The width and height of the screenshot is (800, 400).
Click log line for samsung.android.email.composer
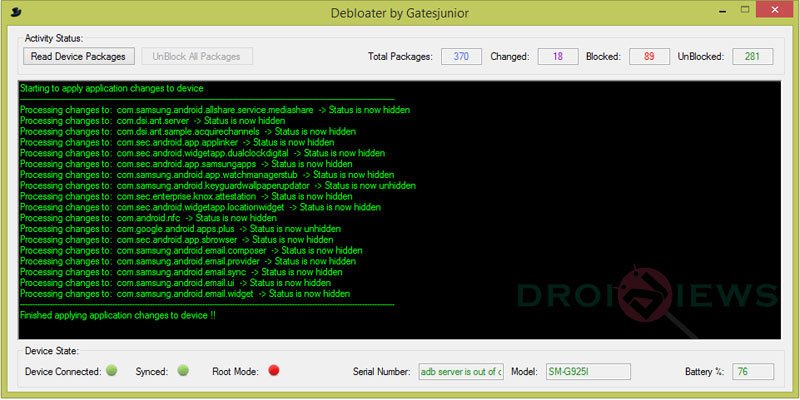tap(191, 251)
